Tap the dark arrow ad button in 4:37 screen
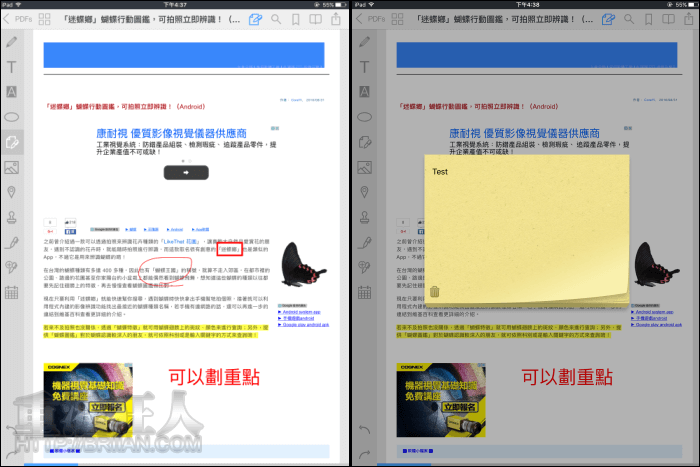The image size is (700, 467). click(182, 172)
